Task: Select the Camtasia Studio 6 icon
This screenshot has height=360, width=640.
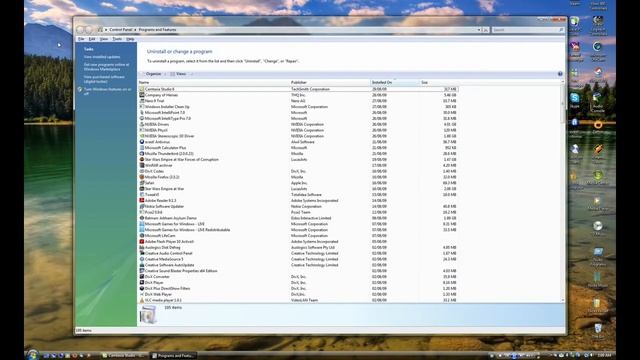Action: [142, 89]
